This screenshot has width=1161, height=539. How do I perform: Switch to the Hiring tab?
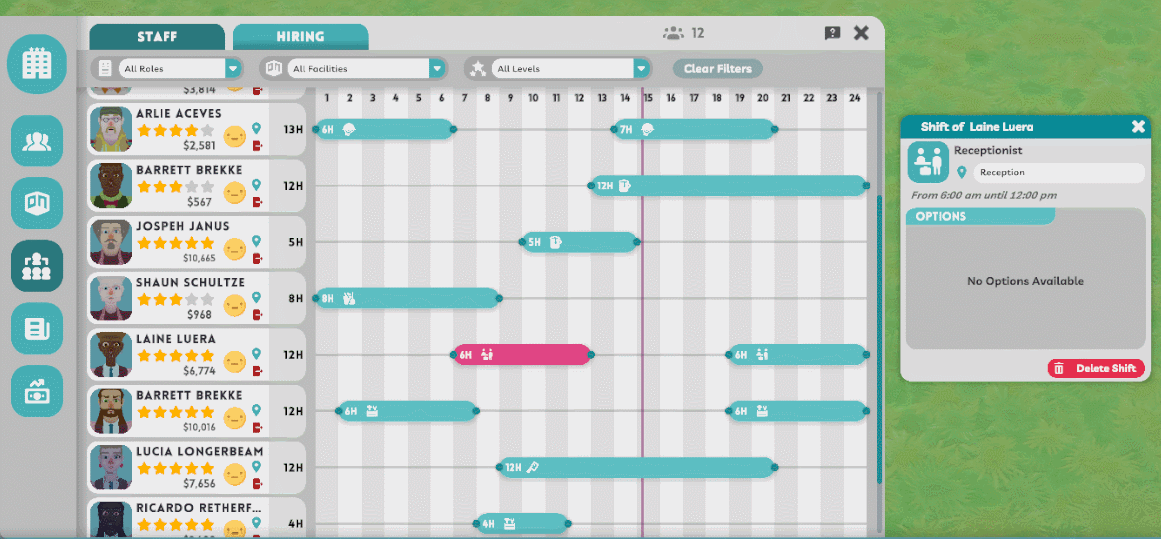click(x=300, y=37)
